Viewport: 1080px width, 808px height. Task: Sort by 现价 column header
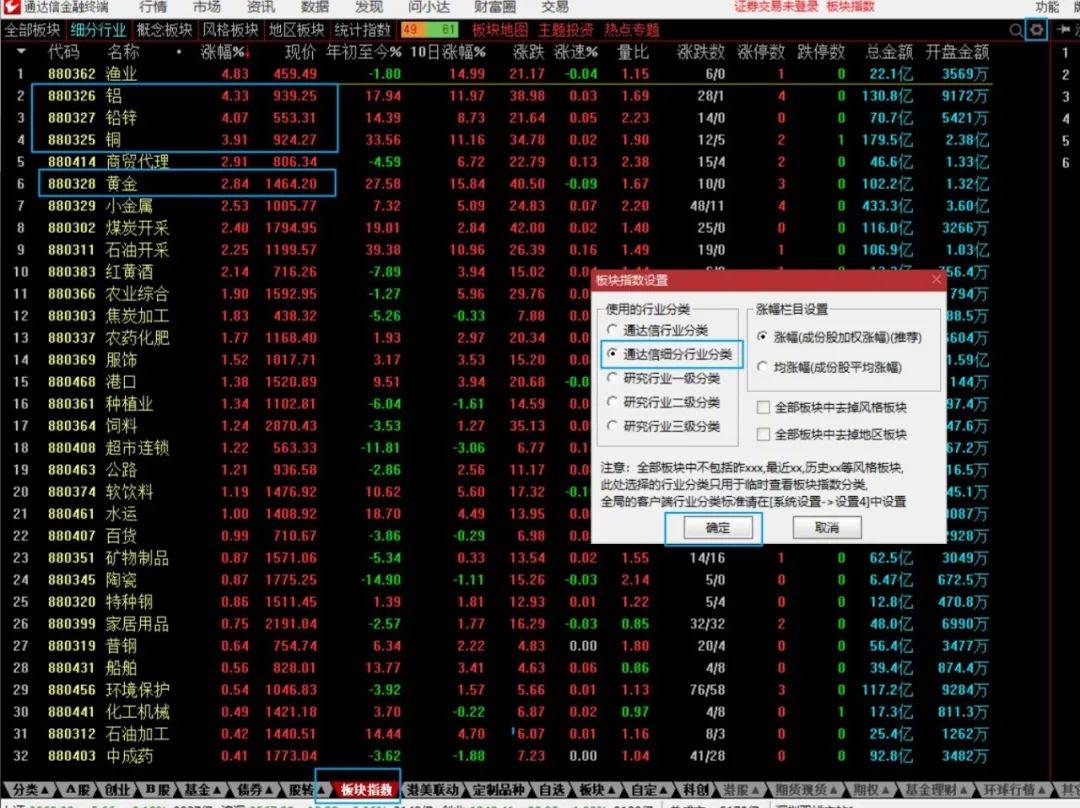(300, 52)
